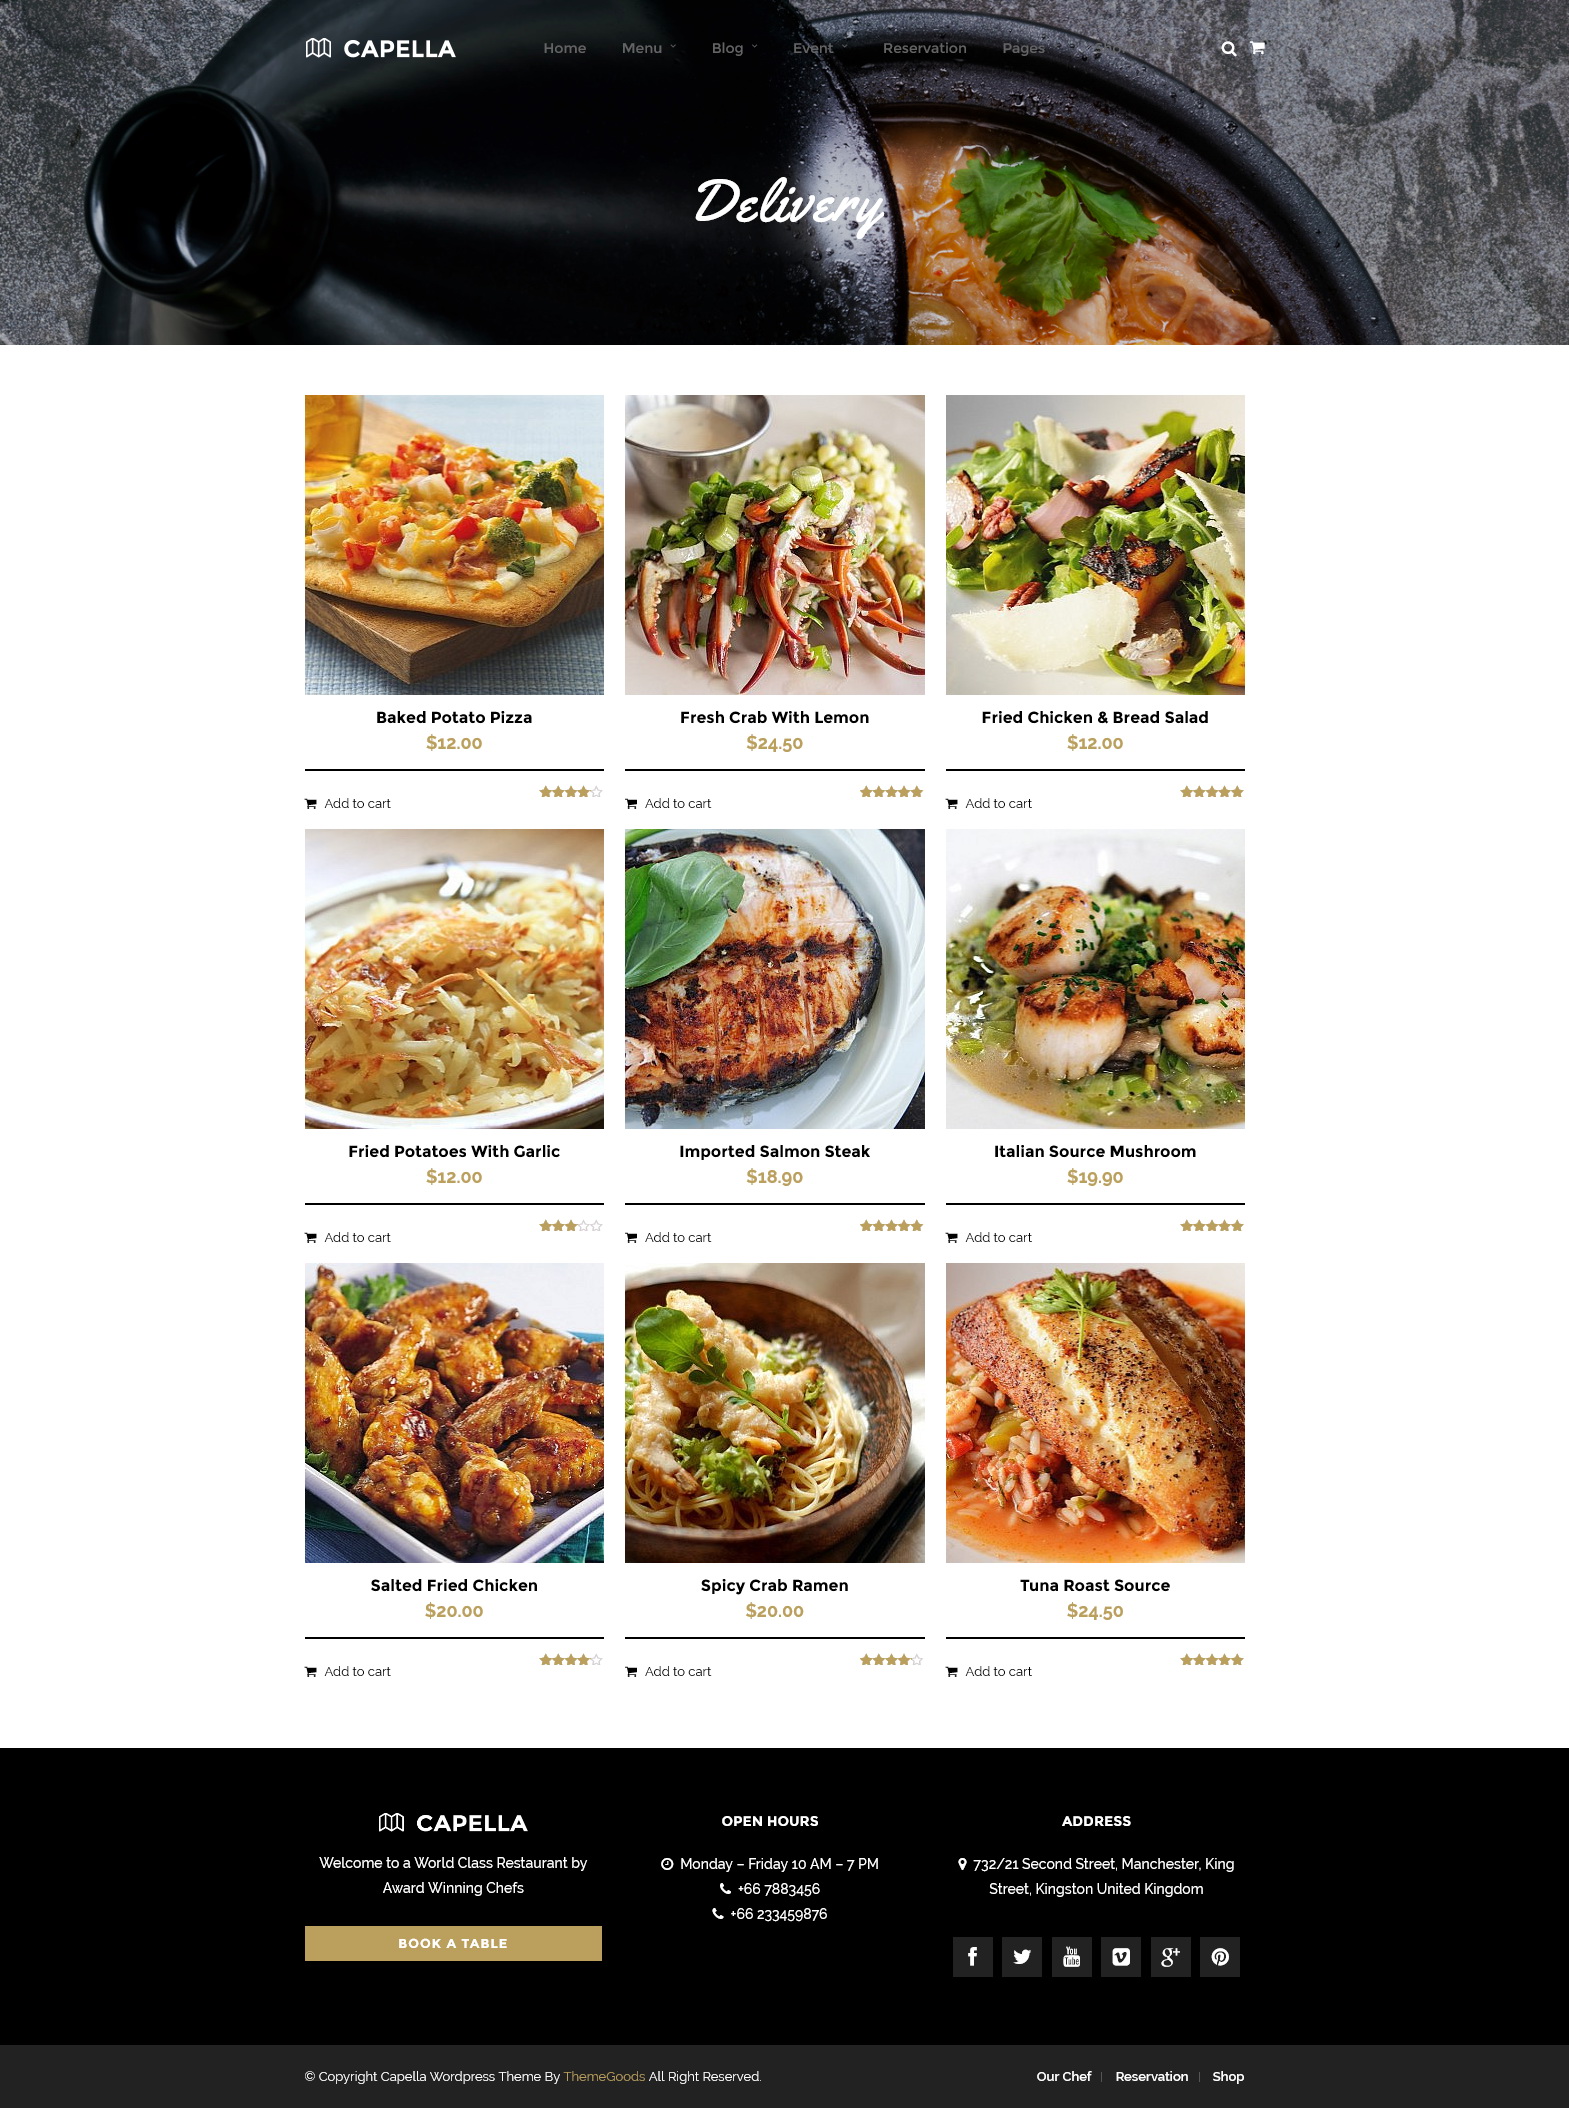Click the star rating for Fresh Crab With Lemon
This screenshot has height=2108, width=1569.
click(x=891, y=792)
